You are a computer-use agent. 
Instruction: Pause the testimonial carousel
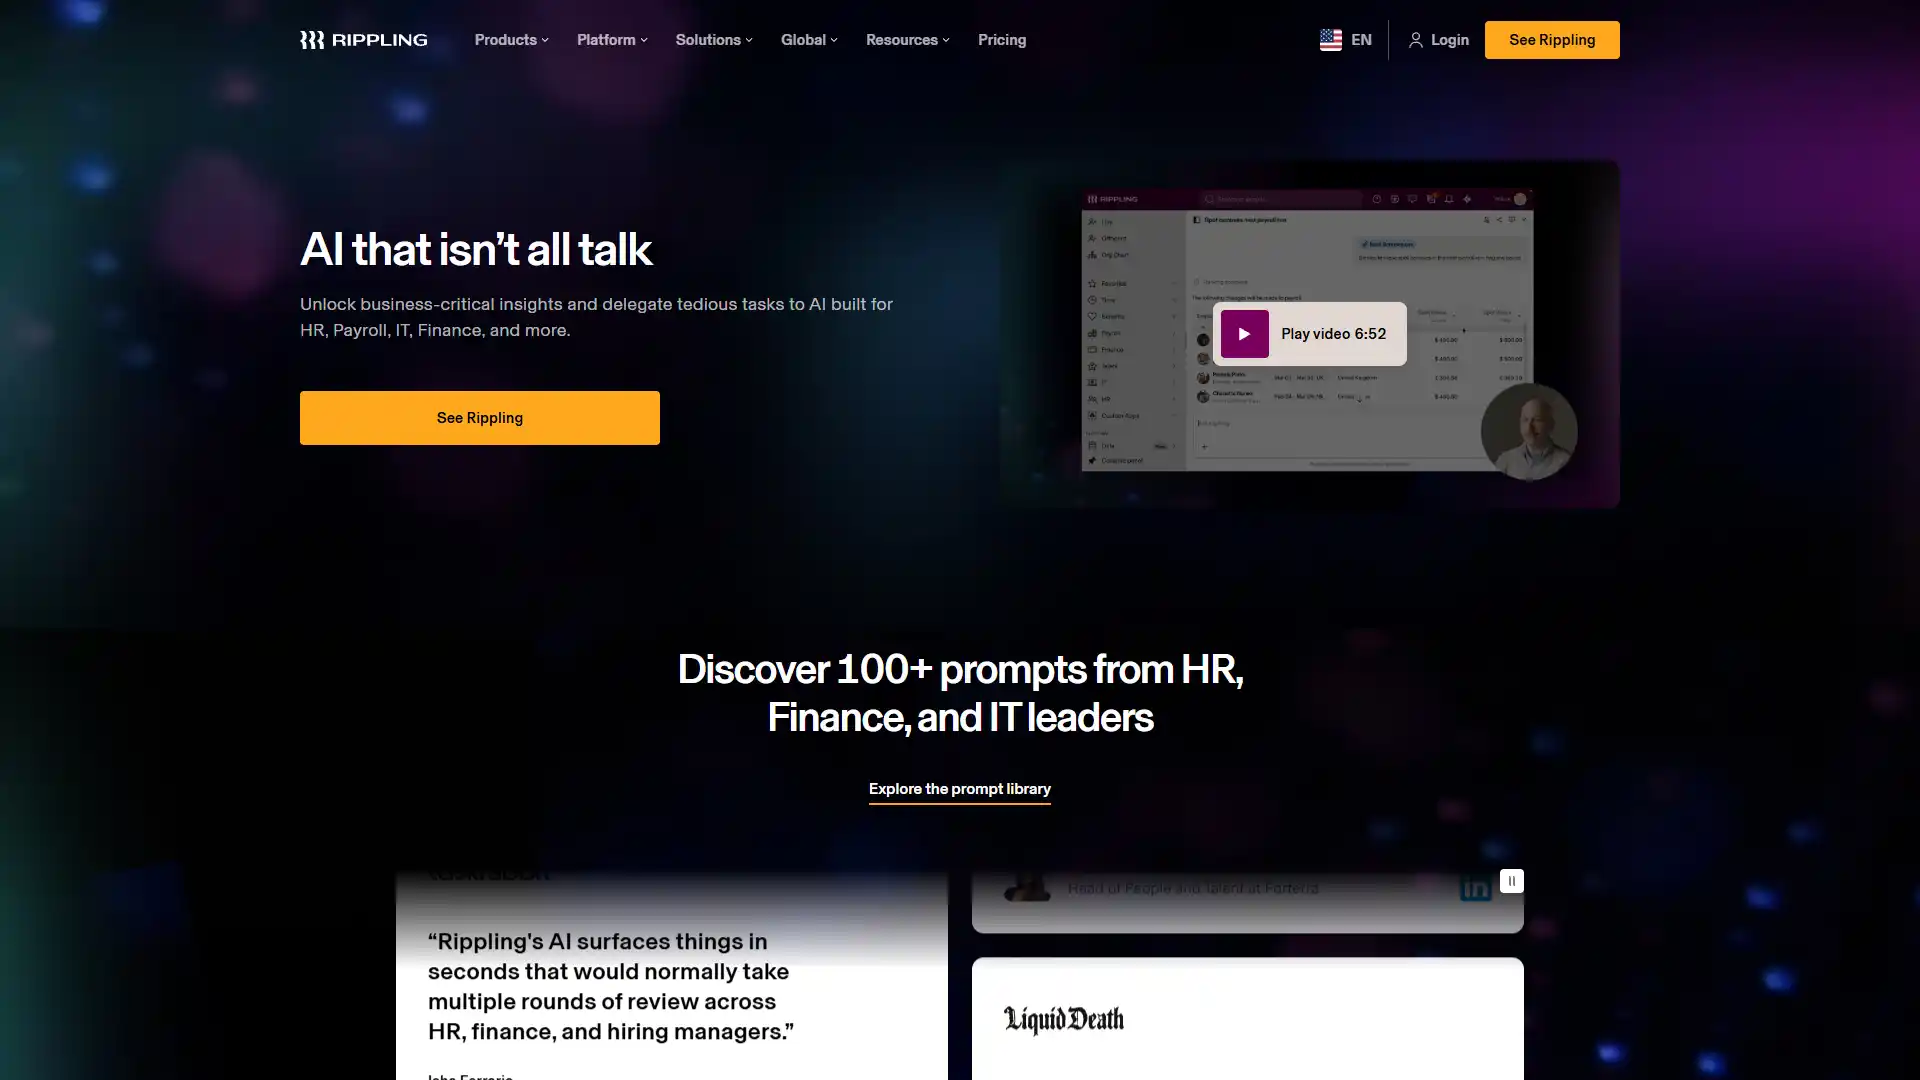click(1512, 881)
